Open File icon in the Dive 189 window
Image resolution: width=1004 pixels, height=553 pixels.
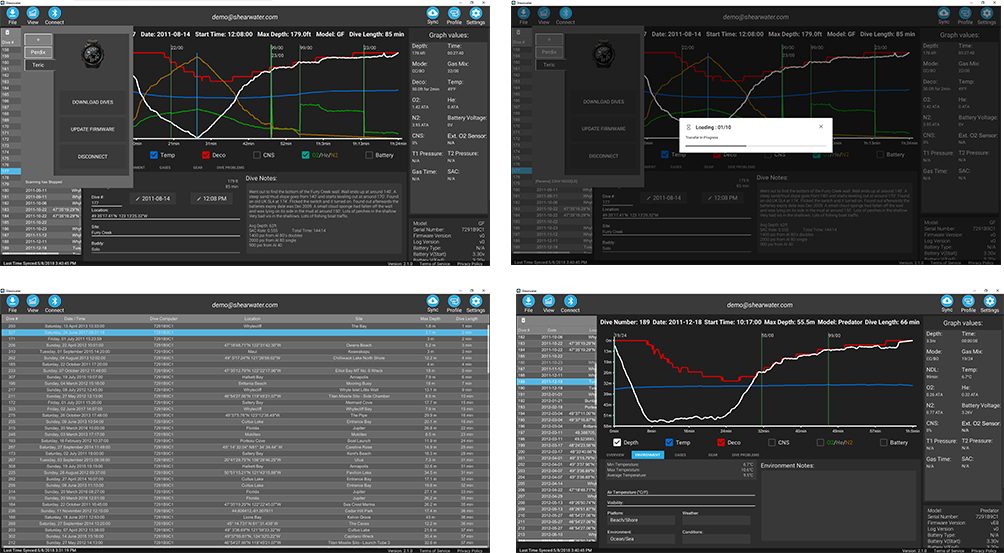pyautogui.click(x=526, y=301)
